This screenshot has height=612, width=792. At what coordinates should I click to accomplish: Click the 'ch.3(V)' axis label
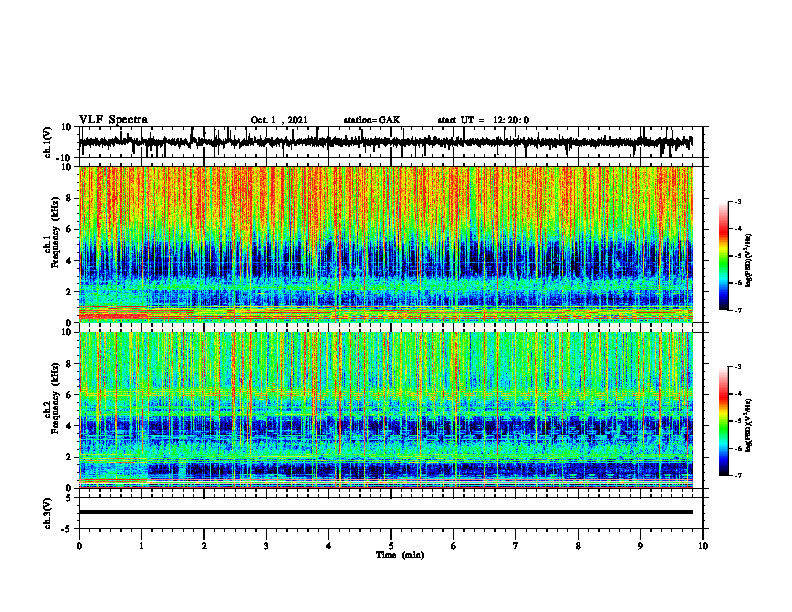(x=47, y=513)
